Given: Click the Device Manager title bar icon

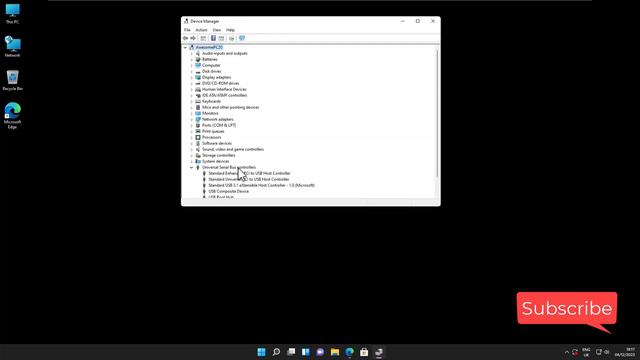Looking at the screenshot, I should (186, 21).
